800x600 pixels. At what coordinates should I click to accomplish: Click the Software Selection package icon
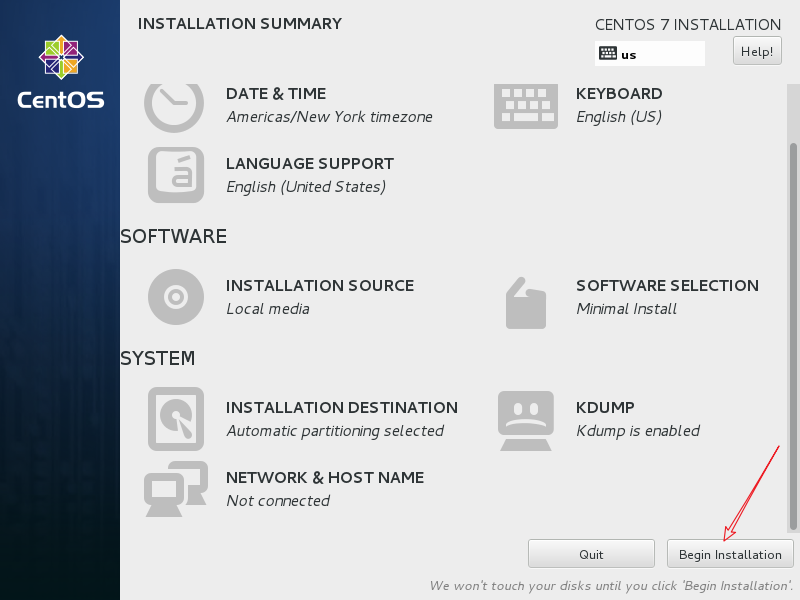click(x=525, y=302)
